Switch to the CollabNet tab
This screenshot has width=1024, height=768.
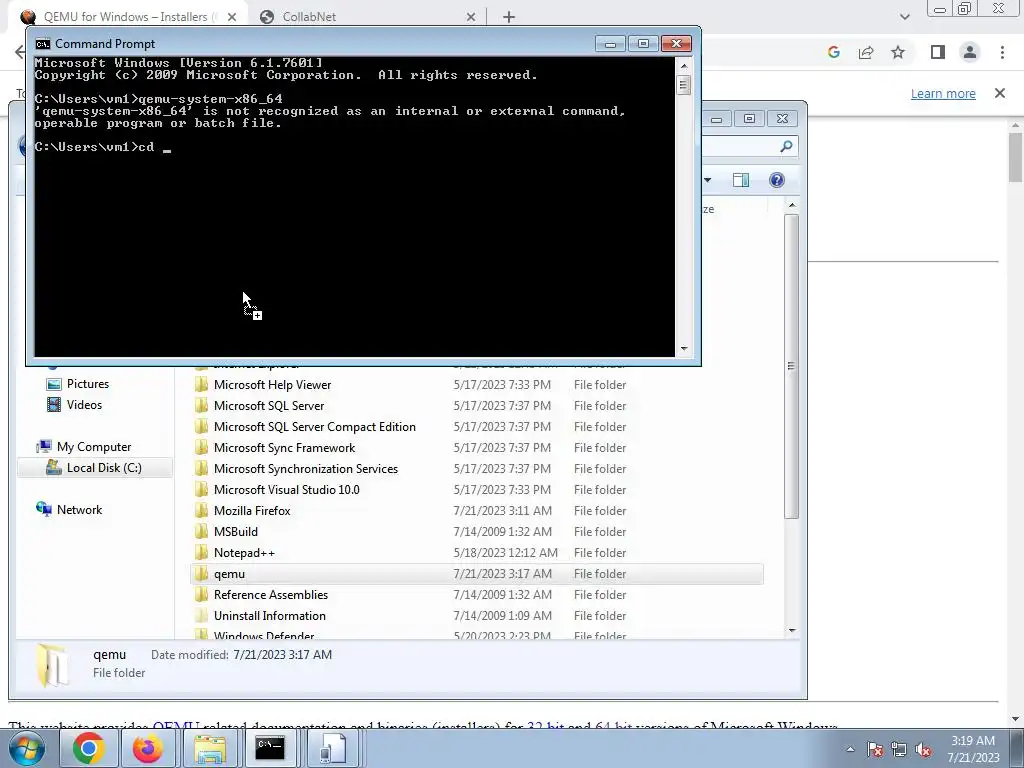click(x=366, y=17)
